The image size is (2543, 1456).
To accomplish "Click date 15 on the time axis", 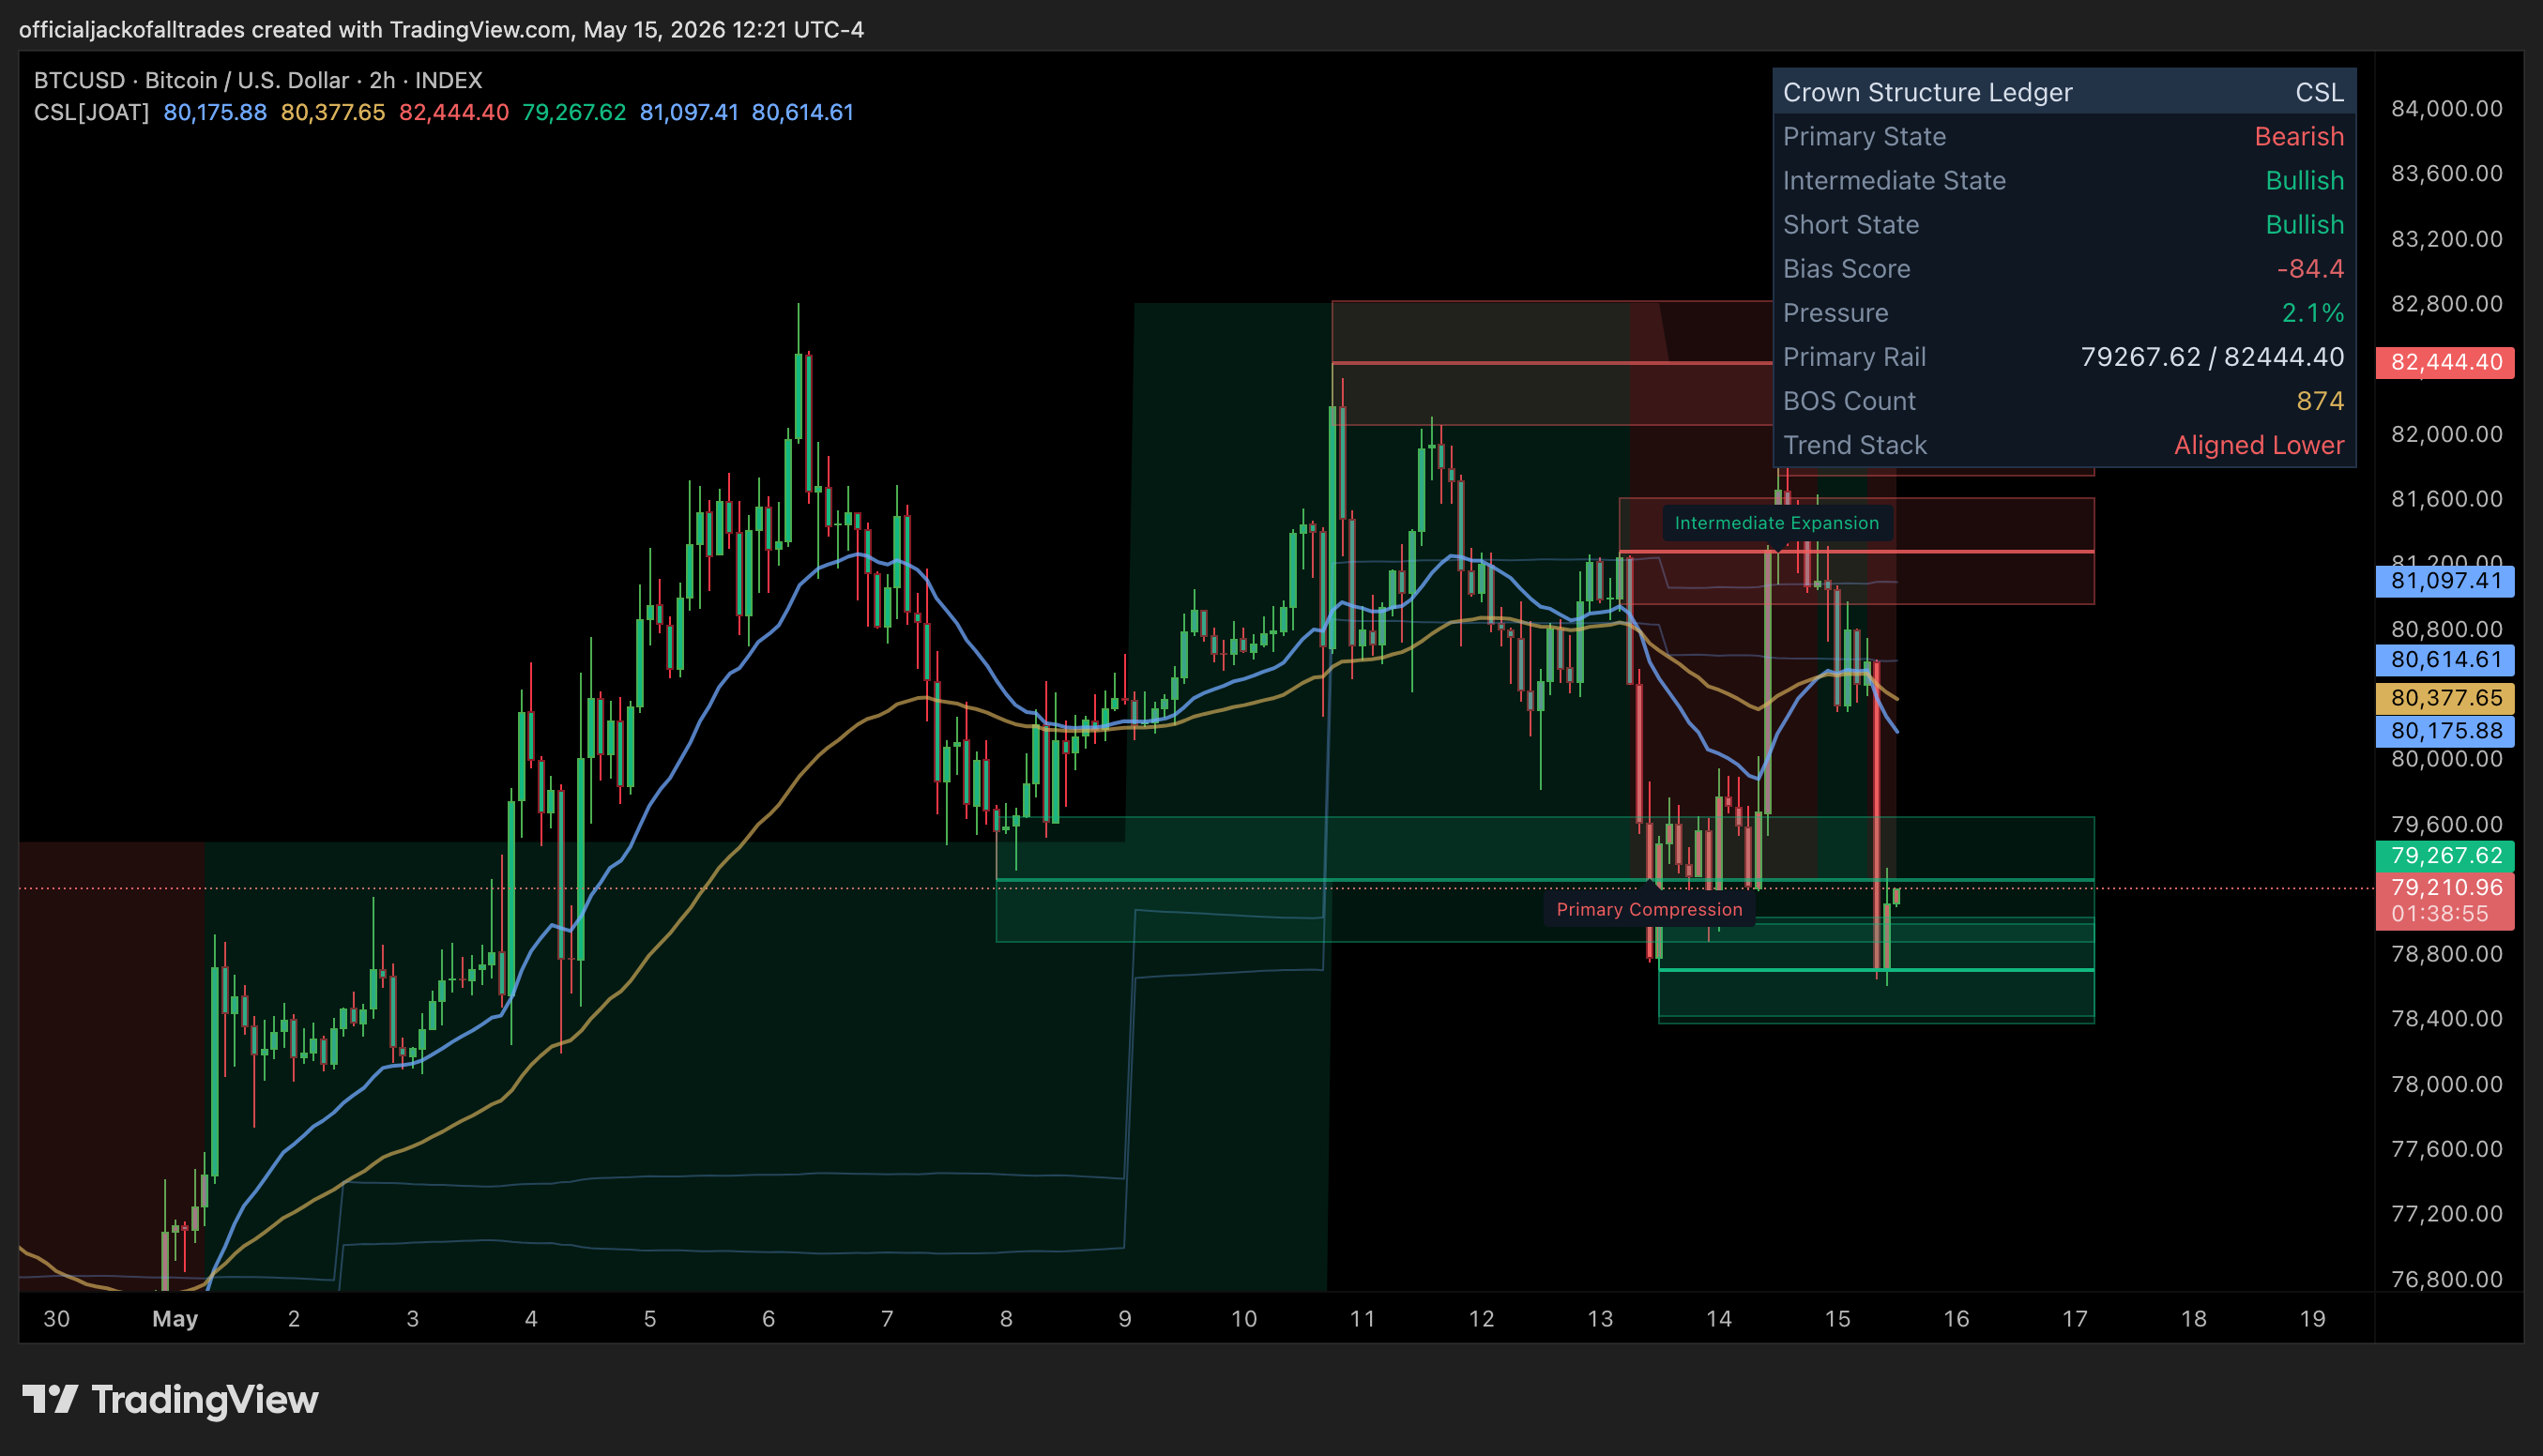I will [1837, 1318].
